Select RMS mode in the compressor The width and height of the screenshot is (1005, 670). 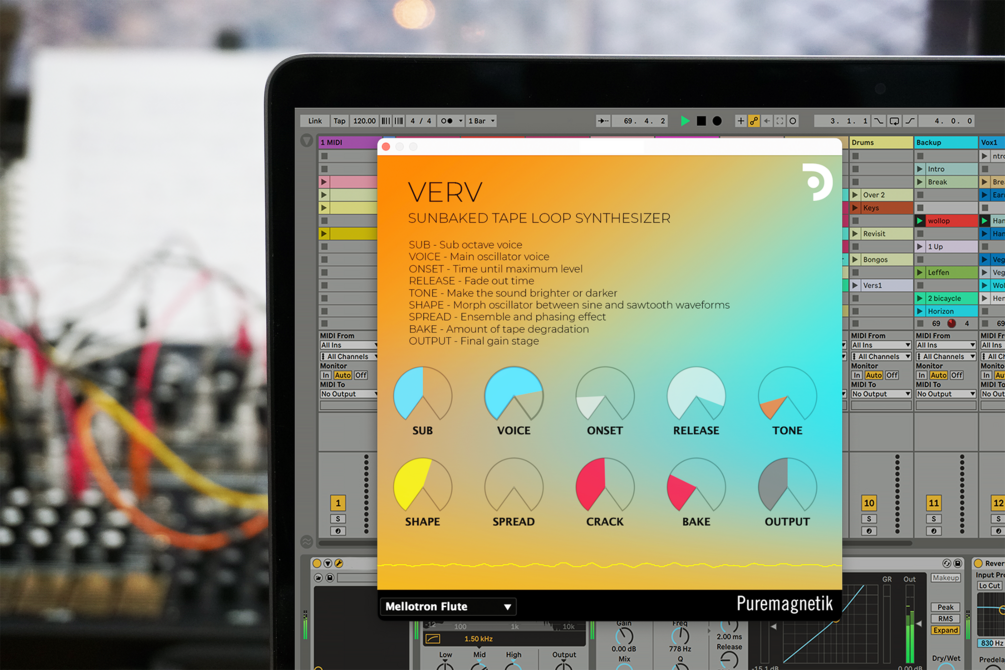[945, 619]
